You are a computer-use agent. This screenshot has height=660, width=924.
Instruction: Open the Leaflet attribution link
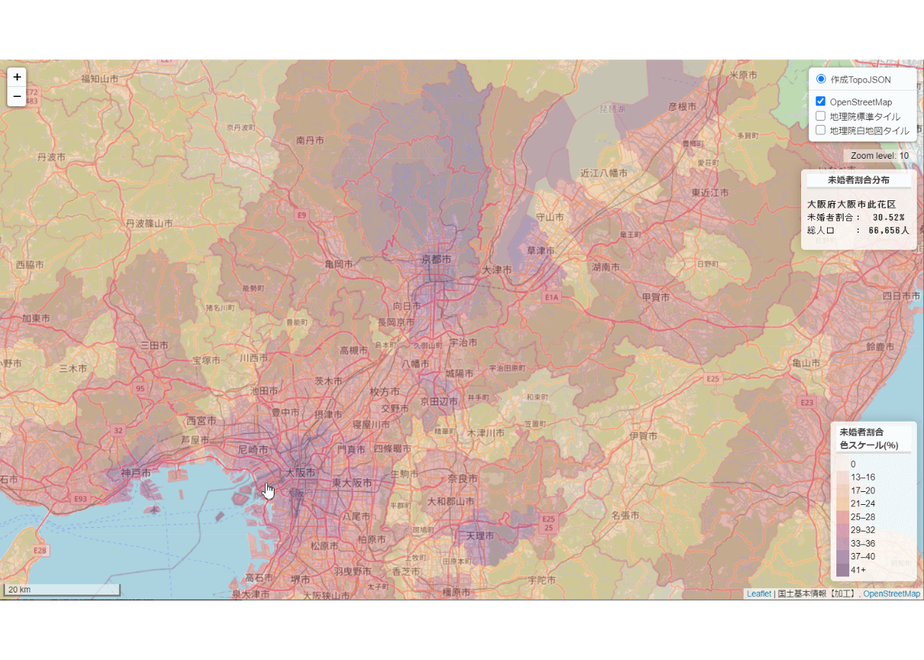(x=758, y=593)
